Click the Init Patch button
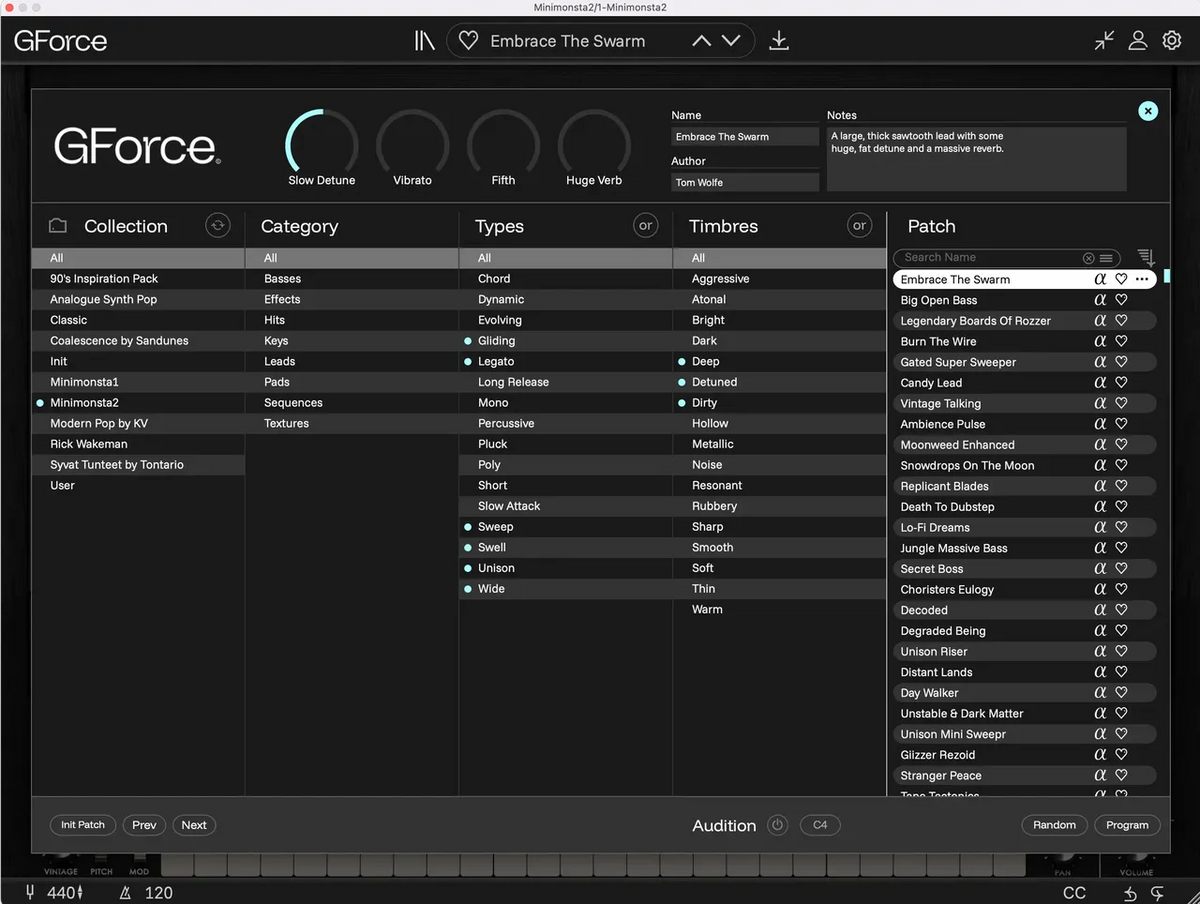 [x=83, y=825]
